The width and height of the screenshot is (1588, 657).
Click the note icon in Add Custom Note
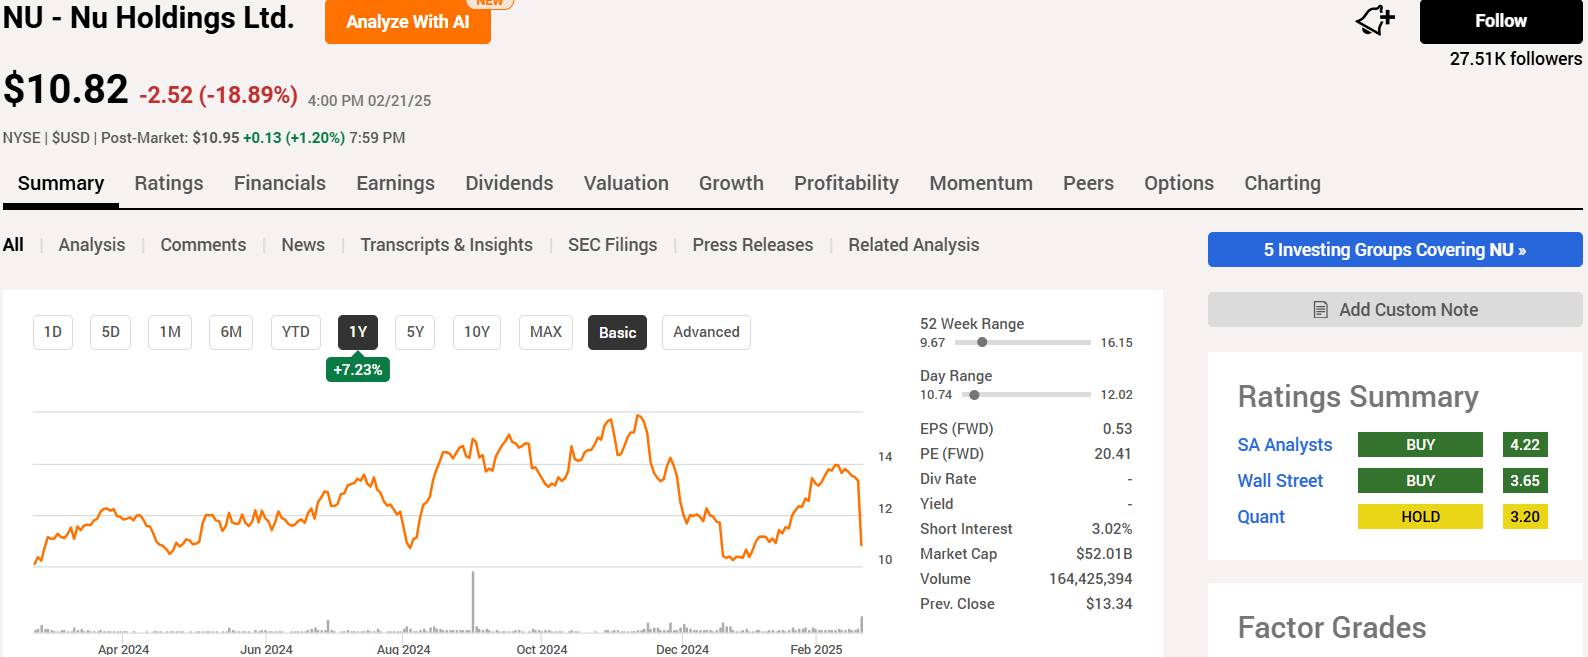tap(1321, 310)
